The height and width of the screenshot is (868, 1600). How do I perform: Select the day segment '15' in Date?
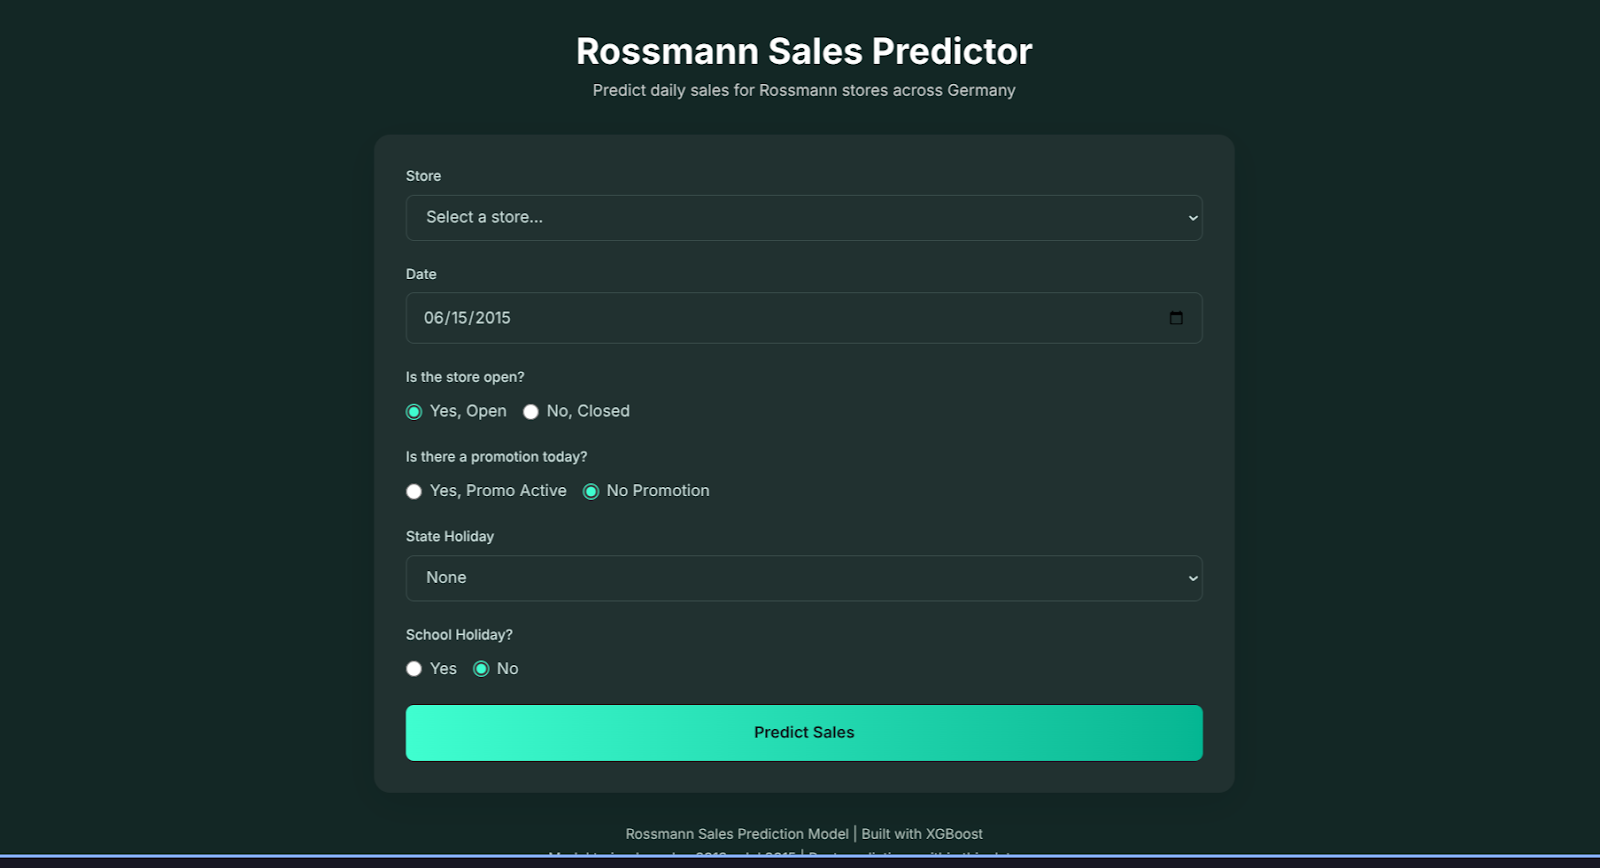[459, 318]
